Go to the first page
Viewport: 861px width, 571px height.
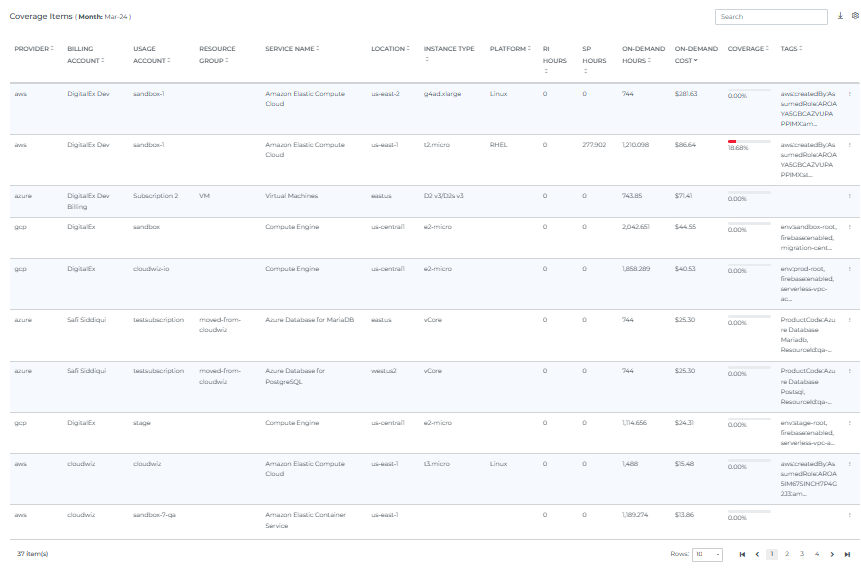(742, 554)
